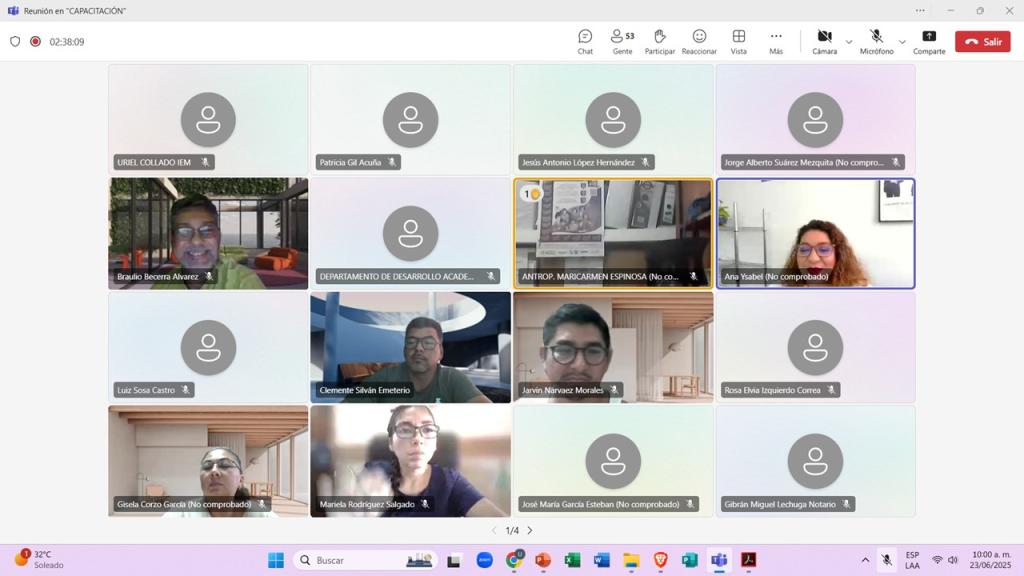Open title bar three-dot options menu

click(920, 11)
